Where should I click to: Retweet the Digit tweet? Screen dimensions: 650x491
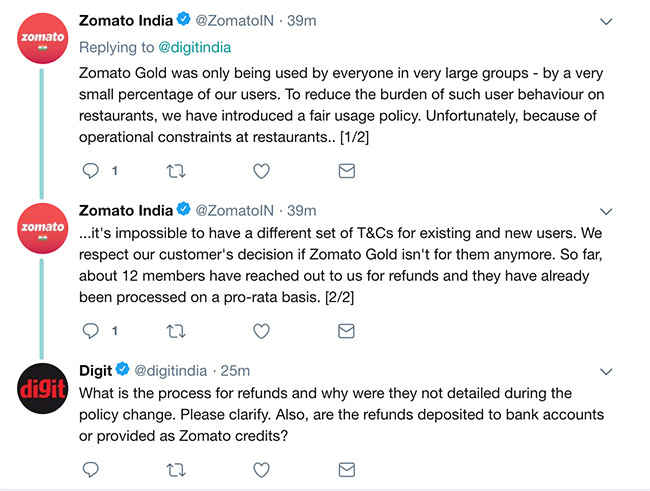tap(176, 470)
